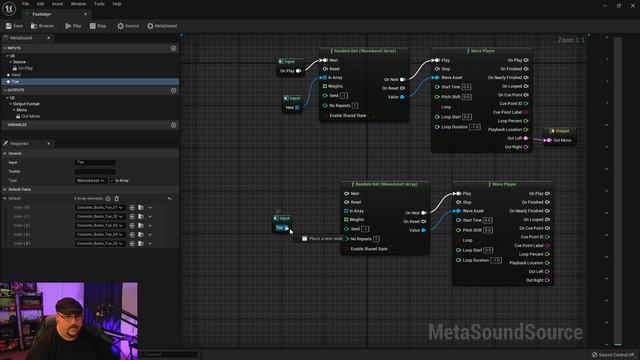Open the Asset menu

[x=58, y=4]
